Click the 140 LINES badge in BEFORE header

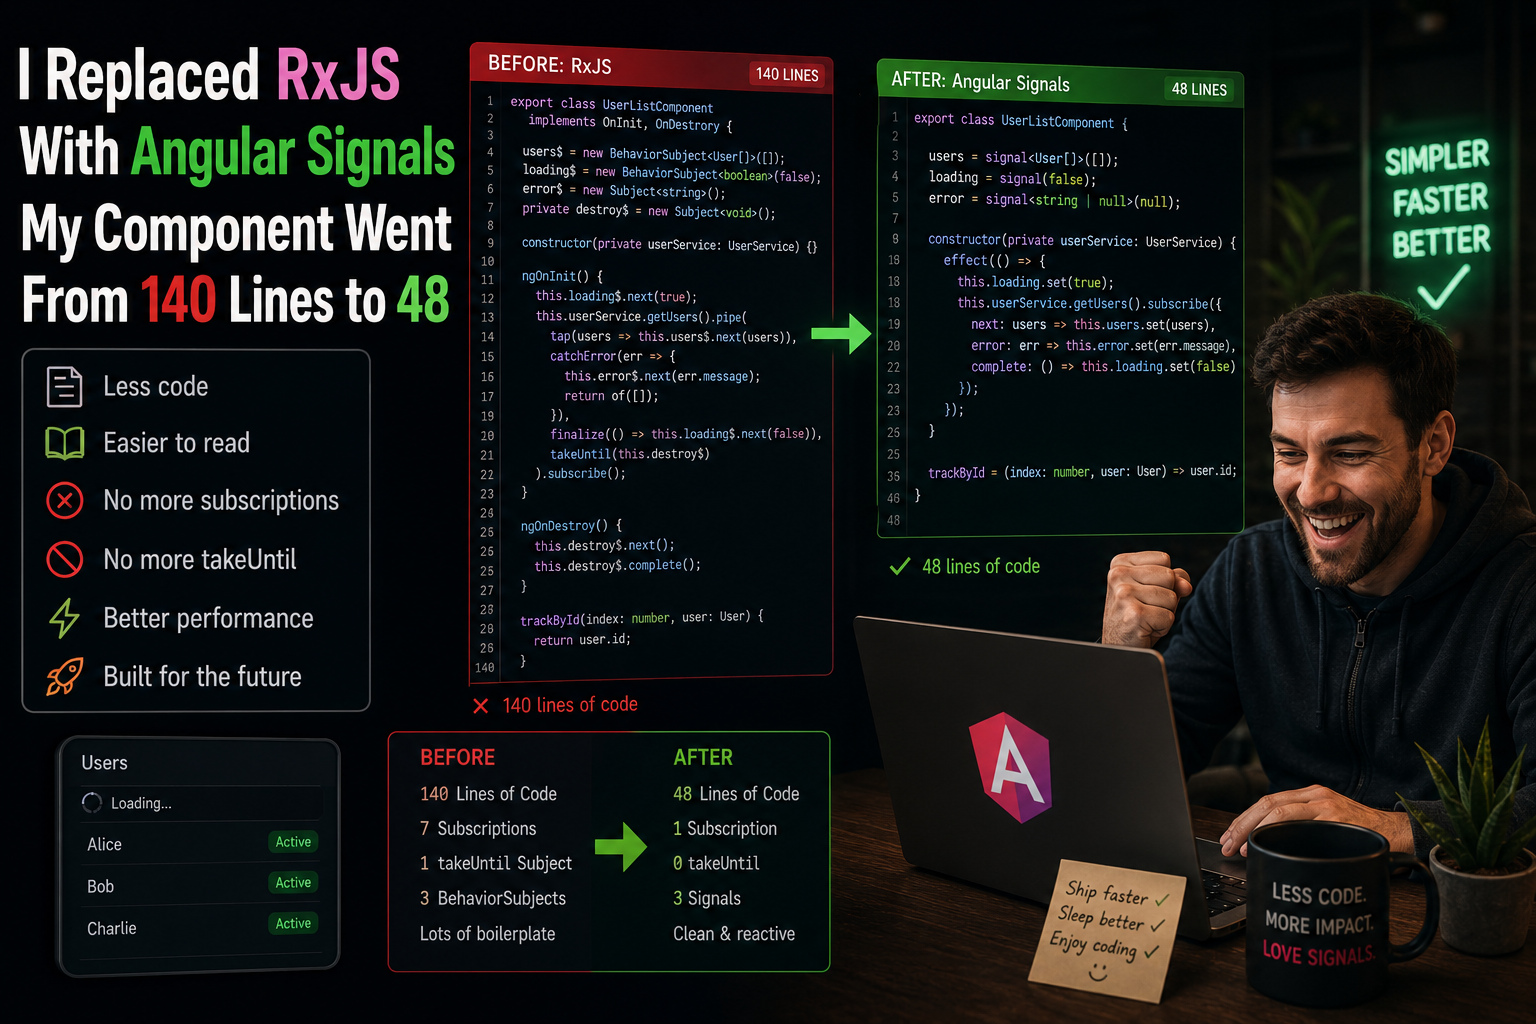pos(787,74)
